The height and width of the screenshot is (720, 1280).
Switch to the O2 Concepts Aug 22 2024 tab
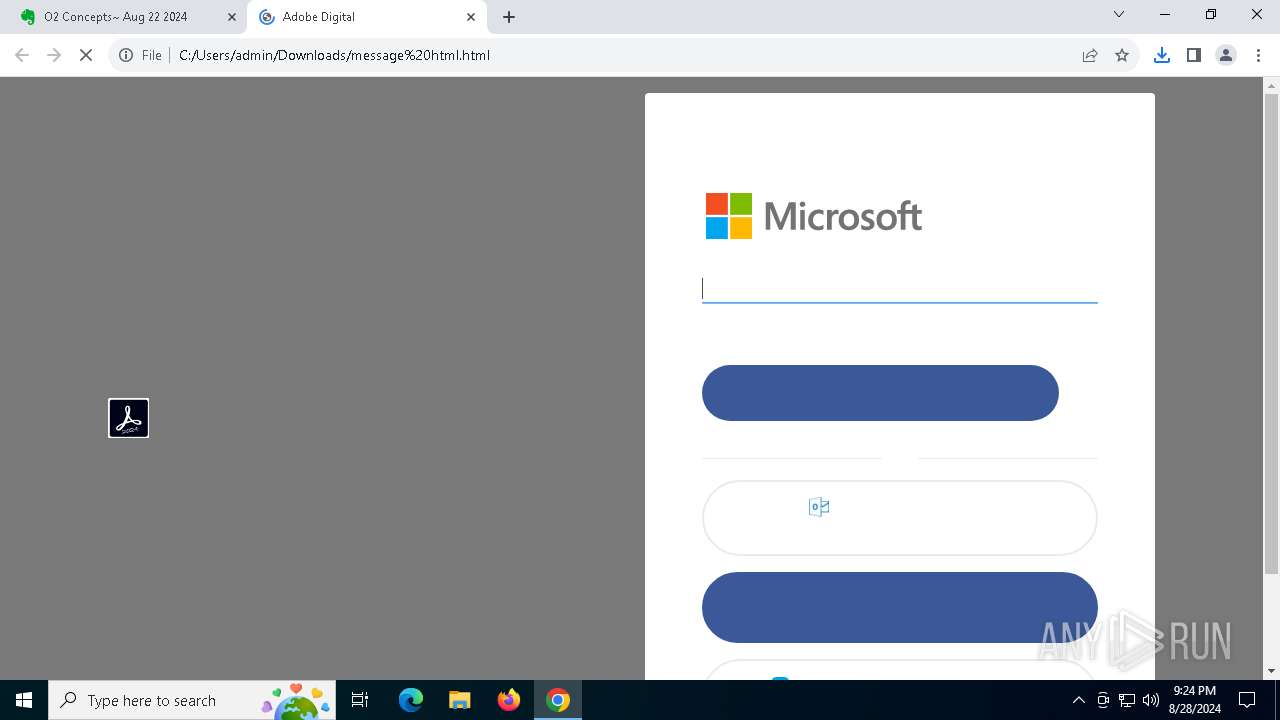click(x=125, y=17)
